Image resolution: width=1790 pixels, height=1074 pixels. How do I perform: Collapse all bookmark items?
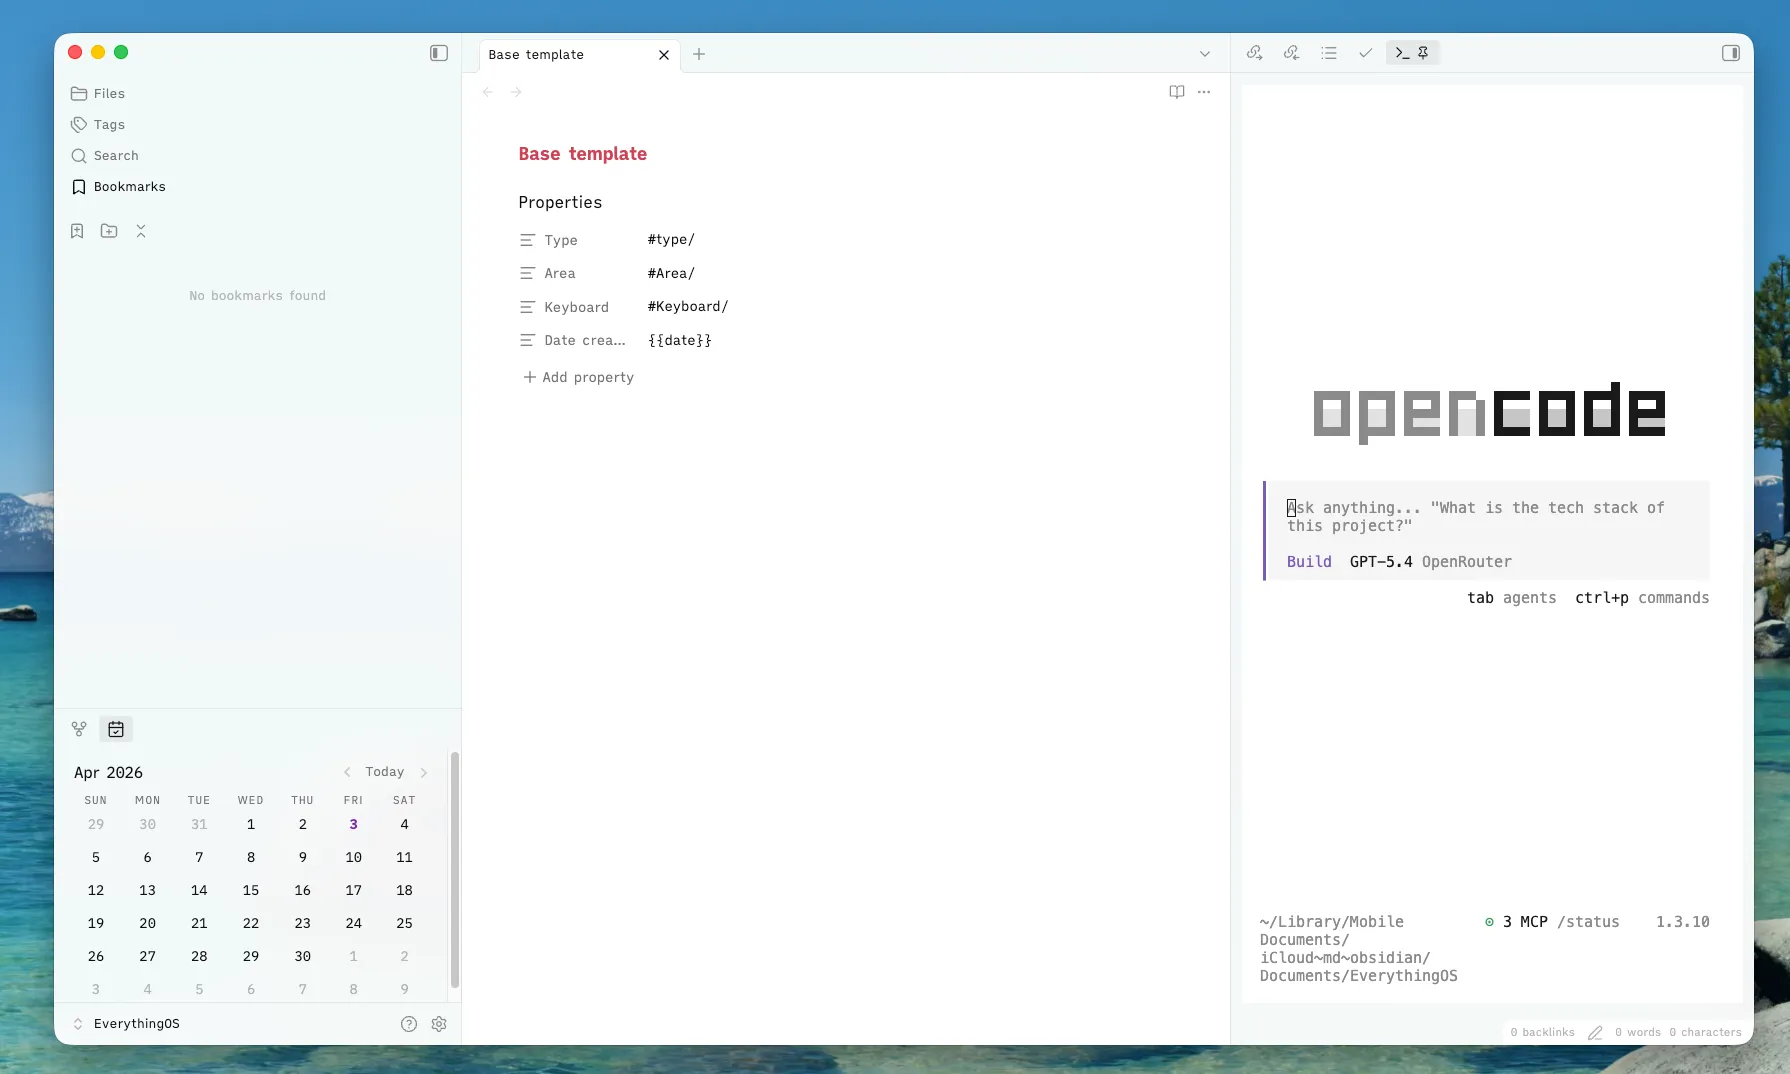pyautogui.click(x=141, y=231)
